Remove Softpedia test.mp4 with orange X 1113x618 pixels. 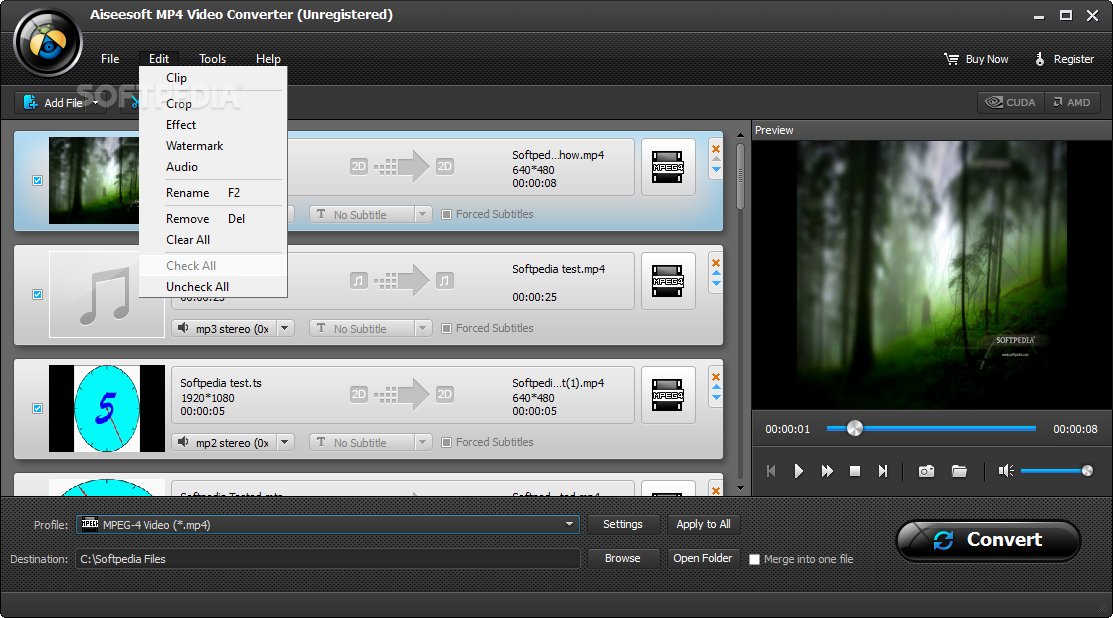716,263
